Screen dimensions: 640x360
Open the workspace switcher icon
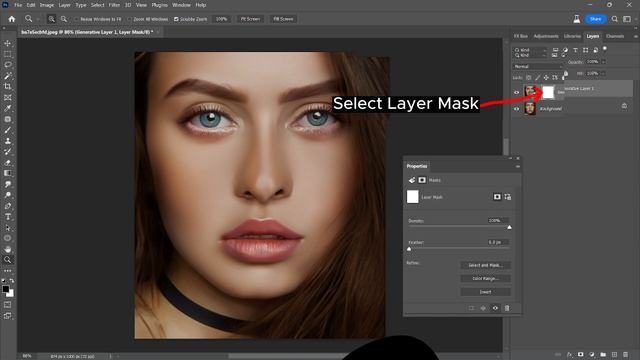pyautogui.click(x=627, y=19)
